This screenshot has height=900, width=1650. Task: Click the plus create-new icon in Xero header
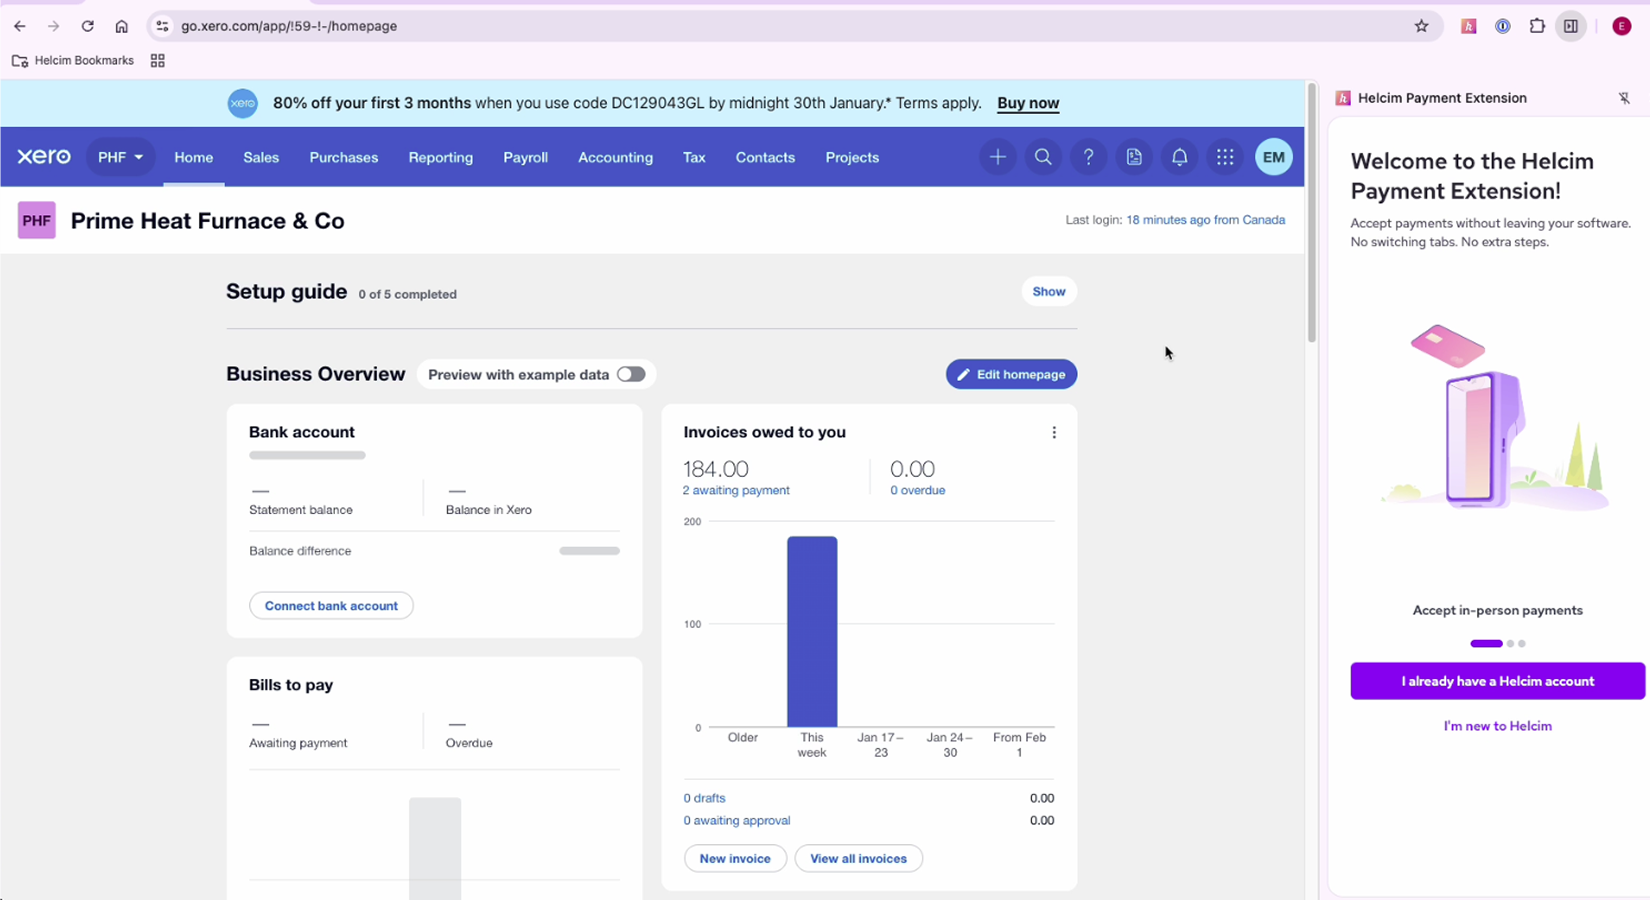pyautogui.click(x=997, y=157)
